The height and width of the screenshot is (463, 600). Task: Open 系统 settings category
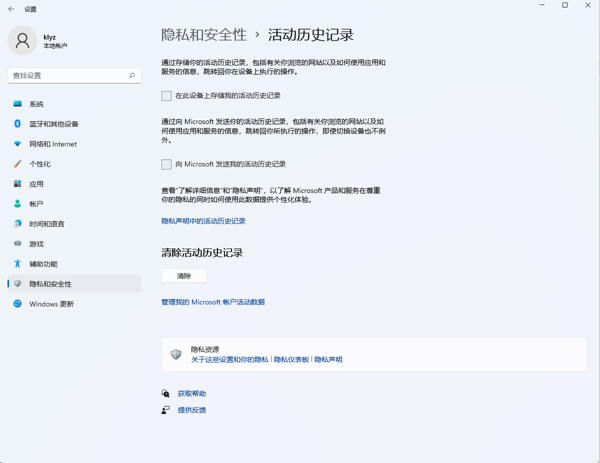point(74,104)
